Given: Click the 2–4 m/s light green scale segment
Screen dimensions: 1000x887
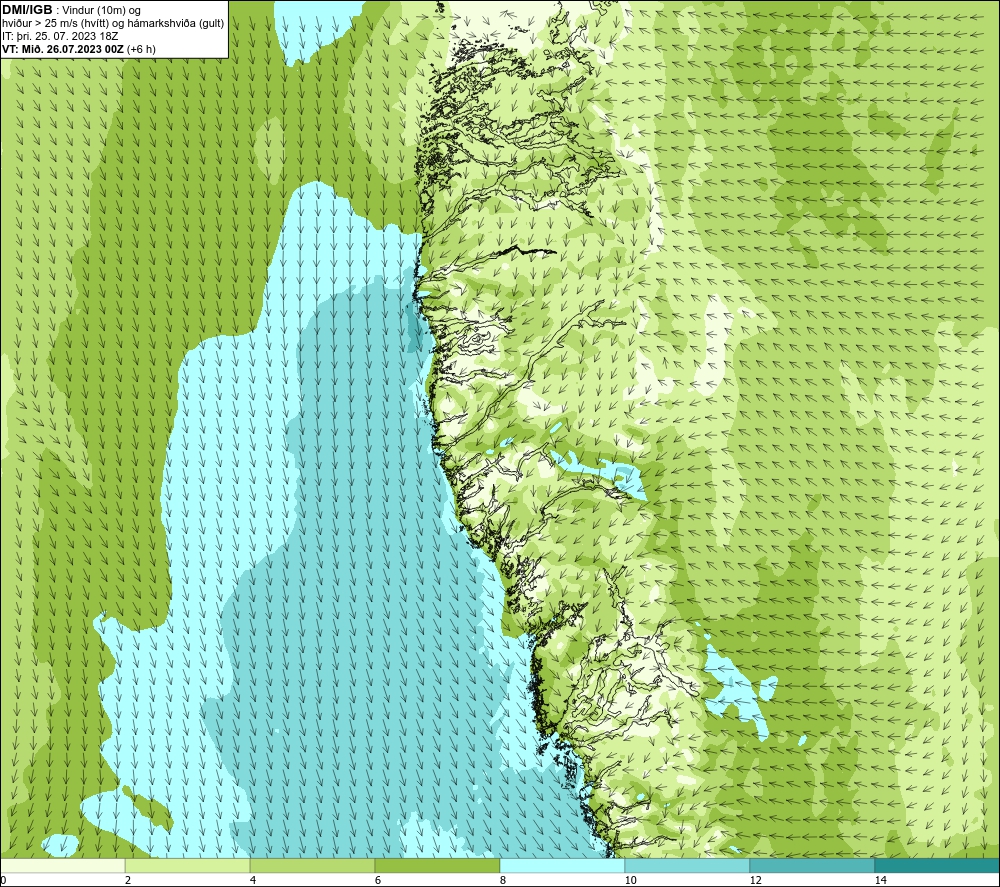Looking at the screenshot, I should pos(188,865).
